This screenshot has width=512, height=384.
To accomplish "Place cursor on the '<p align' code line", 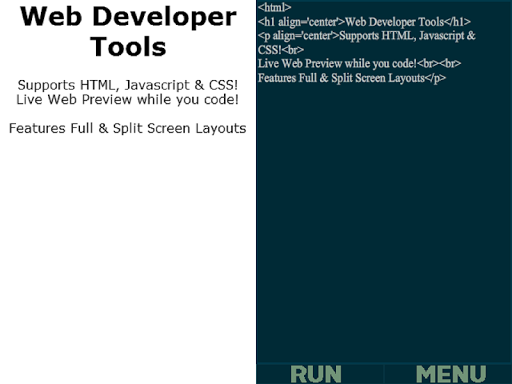I will pyautogui.click(x=366, y=36).
